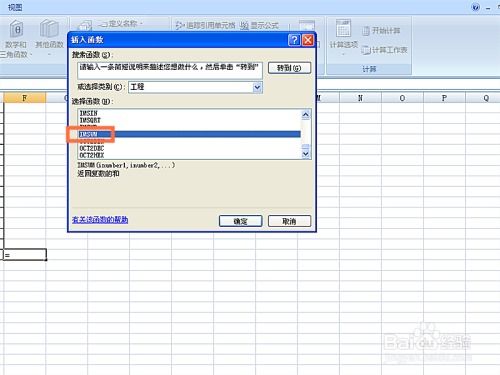The image size is (500, 375).
Task: Select column F header
Action: click(x=24, y=98)
